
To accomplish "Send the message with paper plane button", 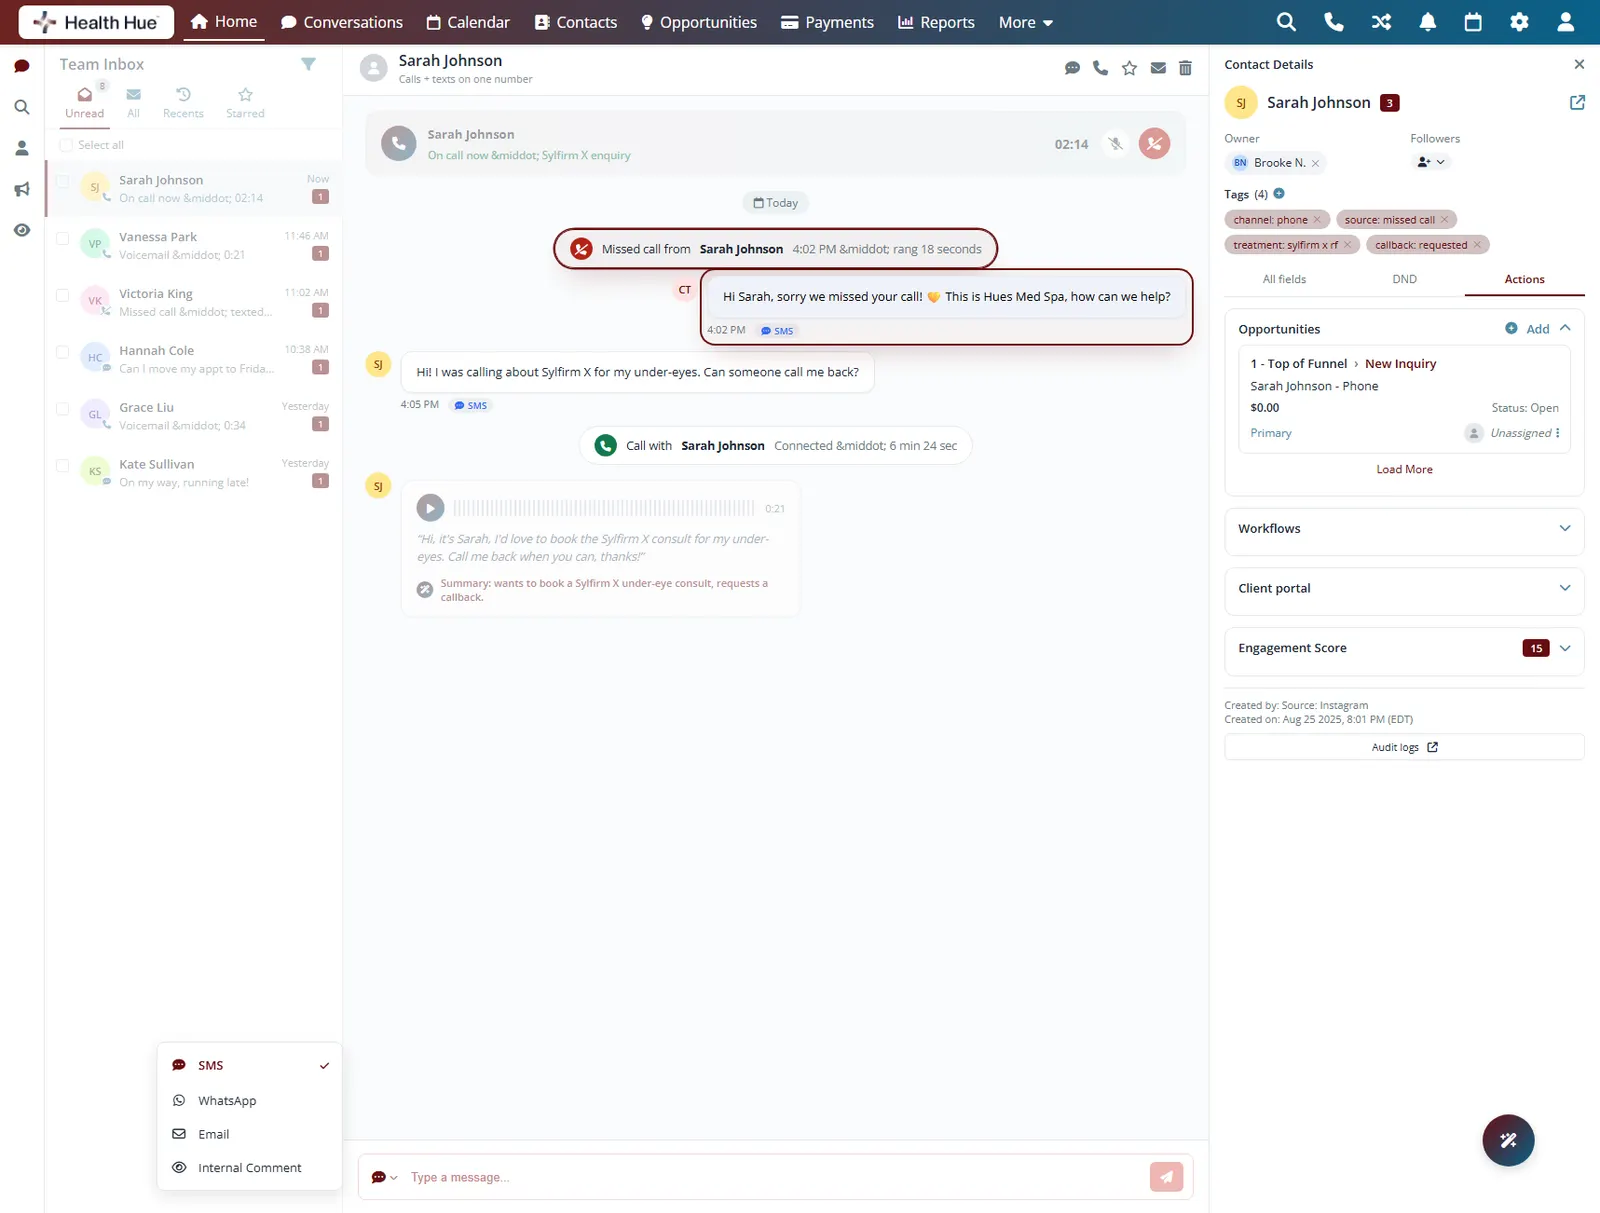I will click(1166, 1177).
